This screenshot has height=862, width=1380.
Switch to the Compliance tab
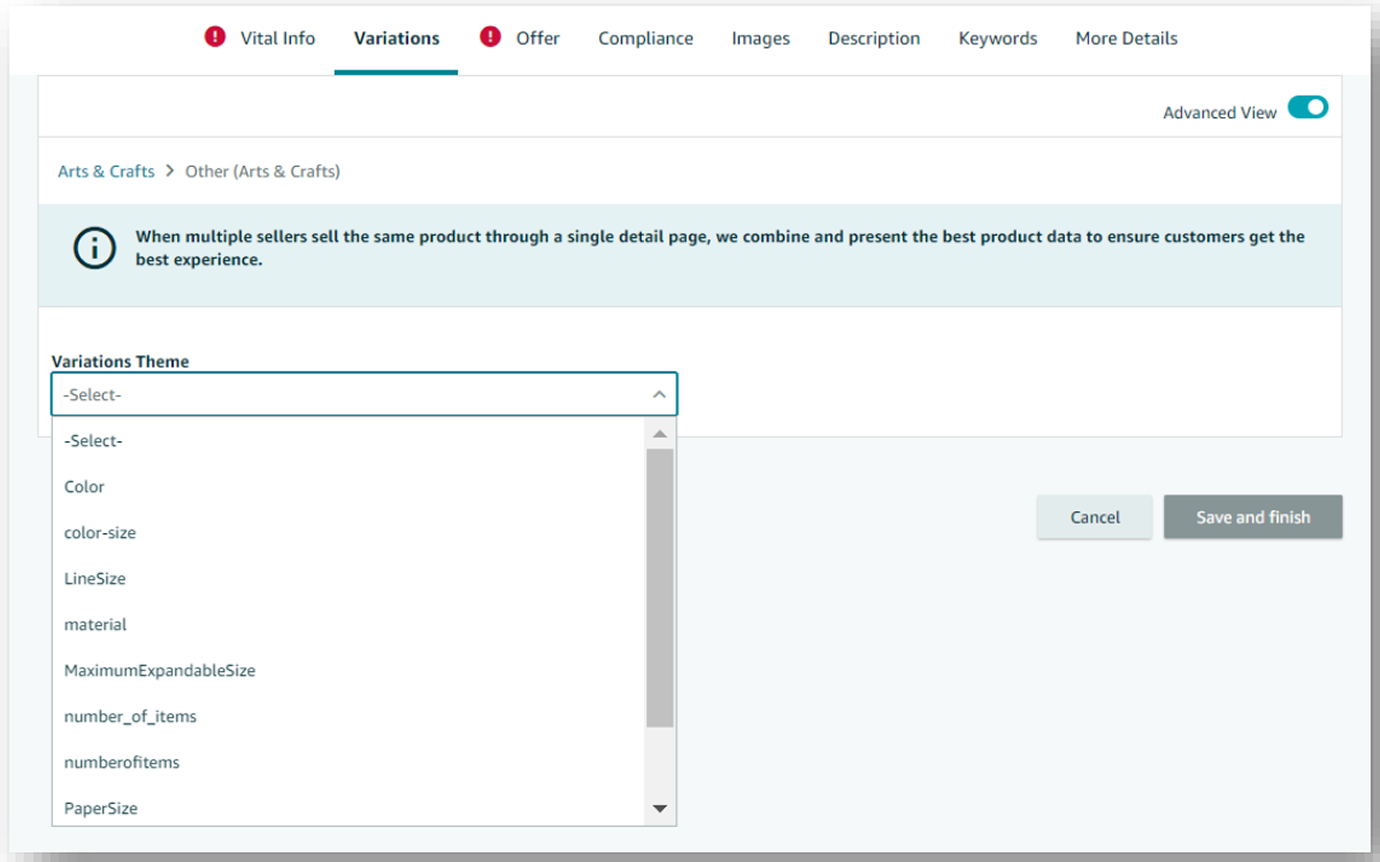point(645,38)
